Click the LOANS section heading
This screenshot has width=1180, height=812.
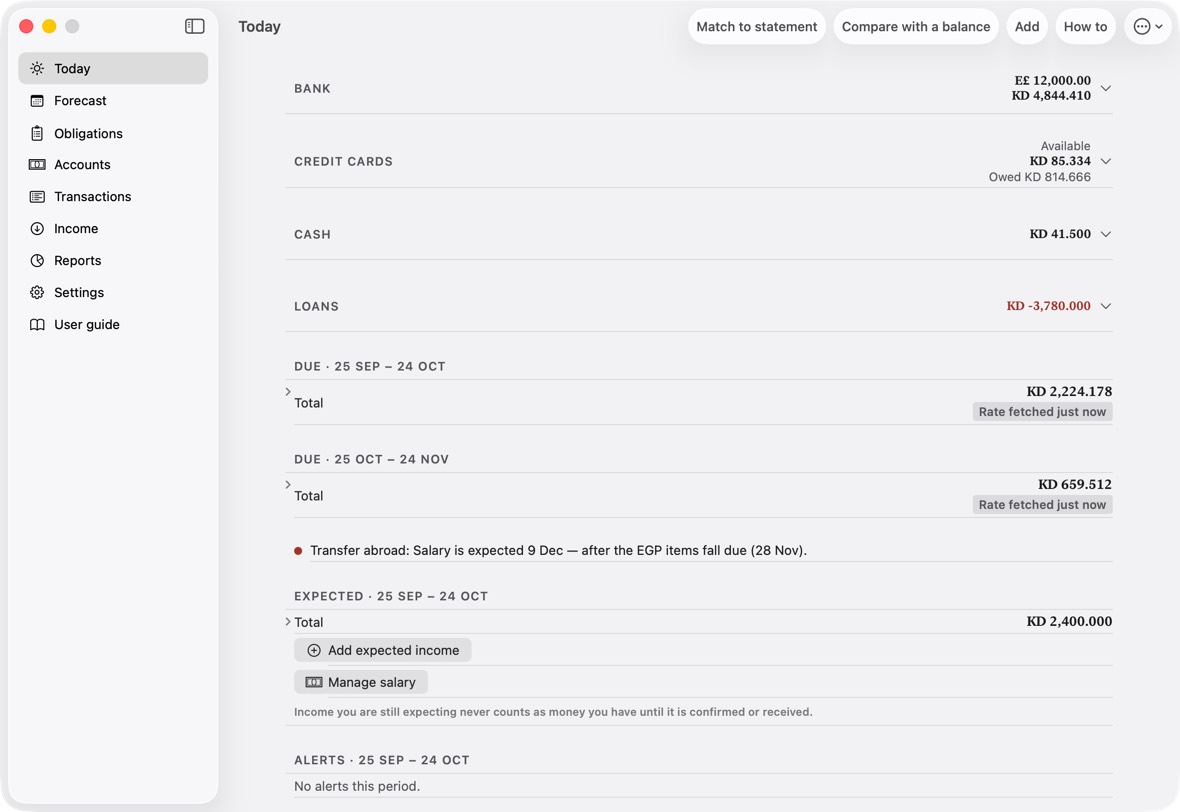click(316, 306)
